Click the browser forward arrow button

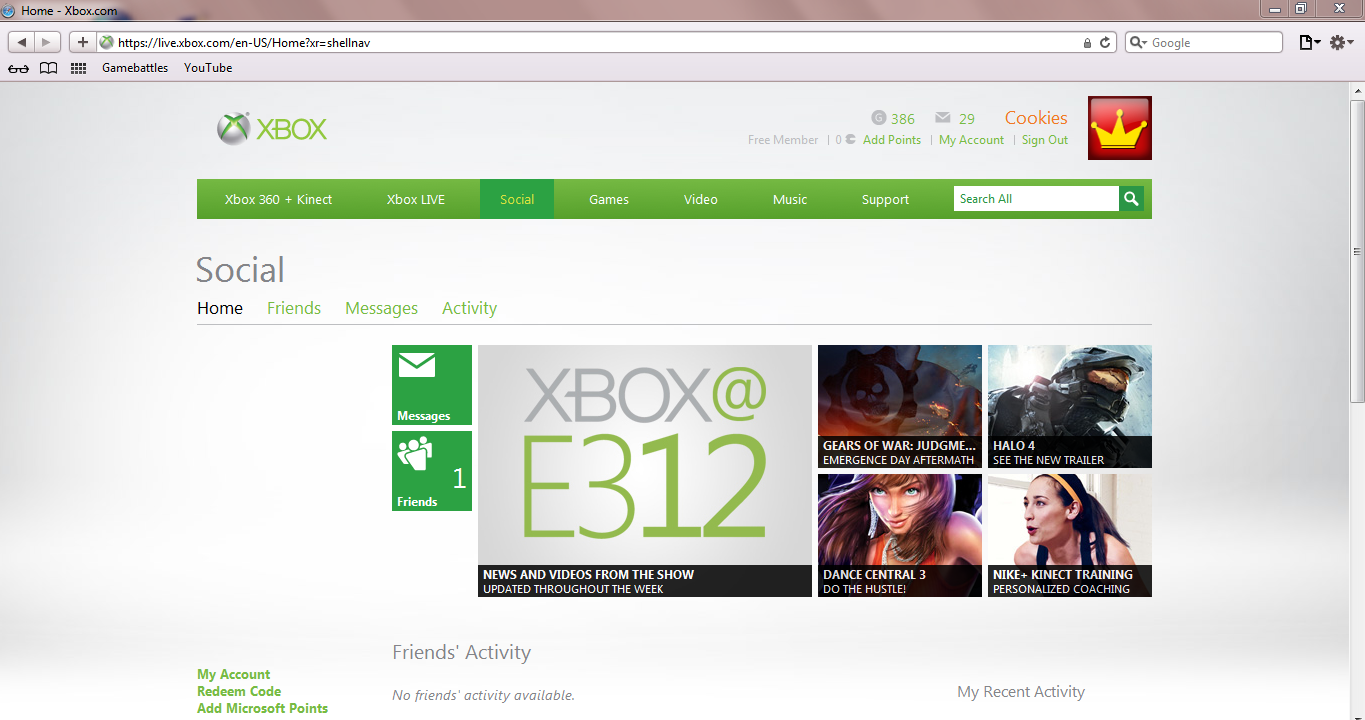tap(48, 42)
